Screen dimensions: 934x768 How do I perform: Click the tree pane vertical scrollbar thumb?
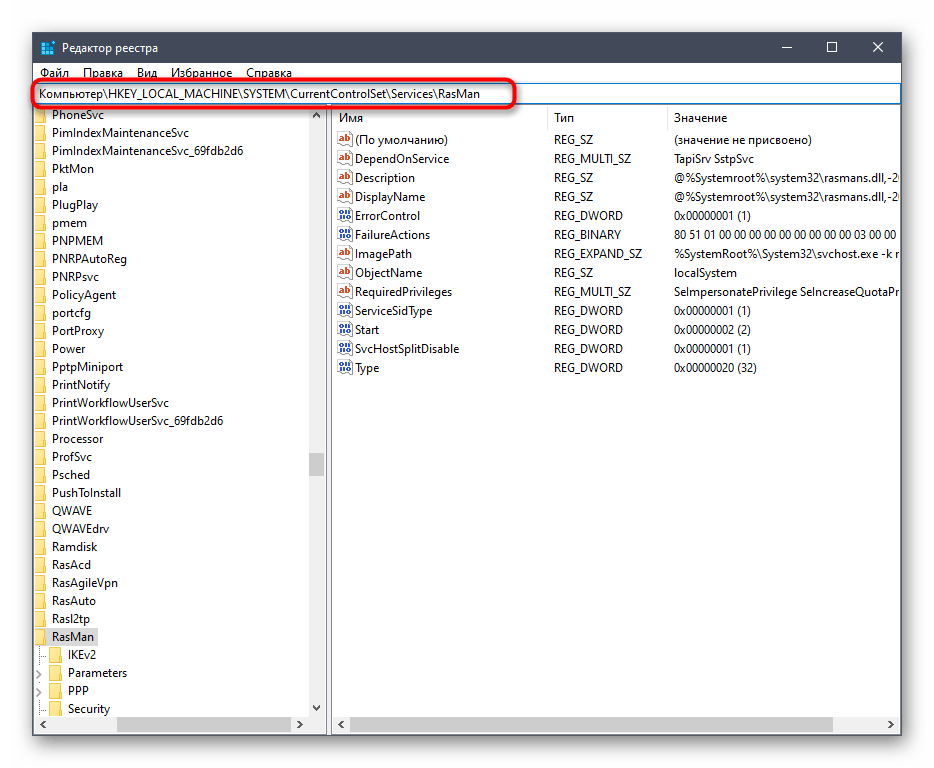point(317,465)
